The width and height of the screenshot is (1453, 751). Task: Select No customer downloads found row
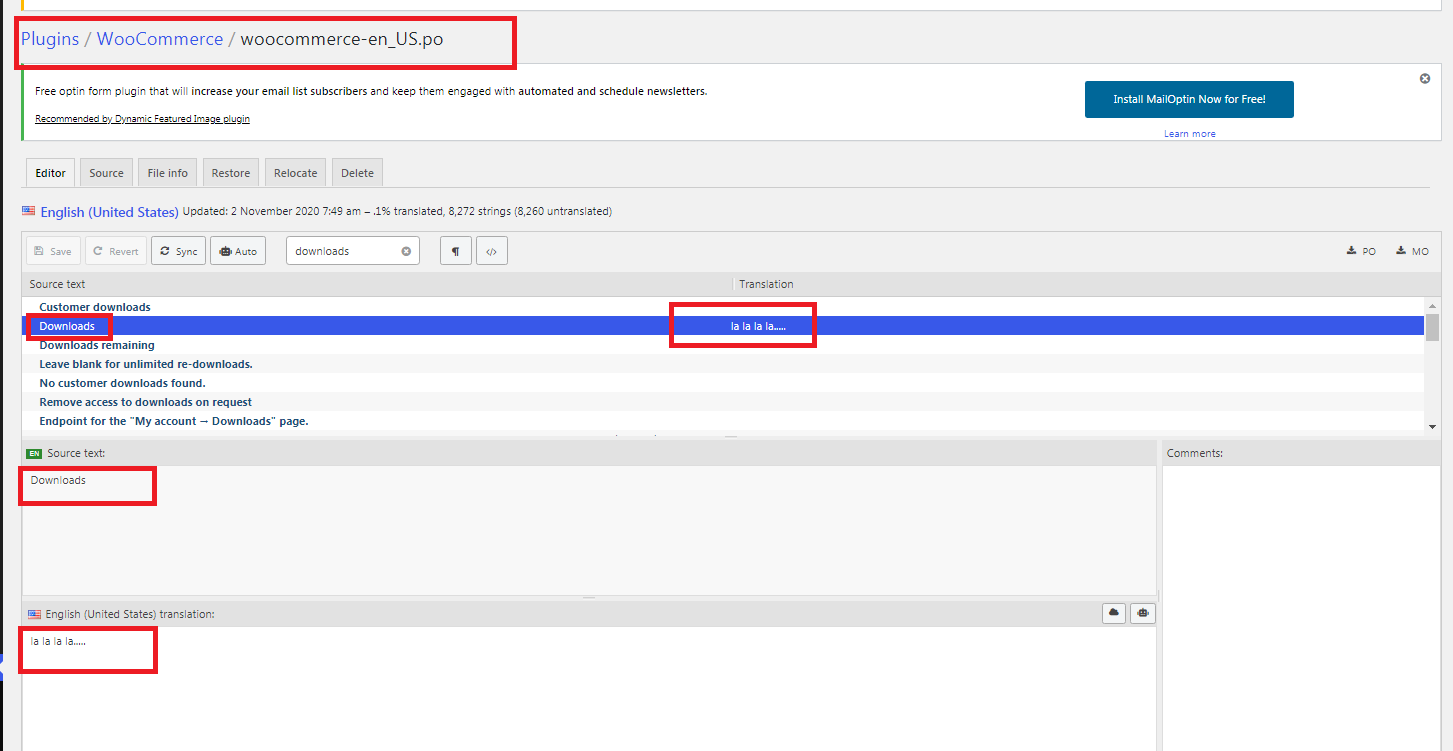tap(723, 383)
